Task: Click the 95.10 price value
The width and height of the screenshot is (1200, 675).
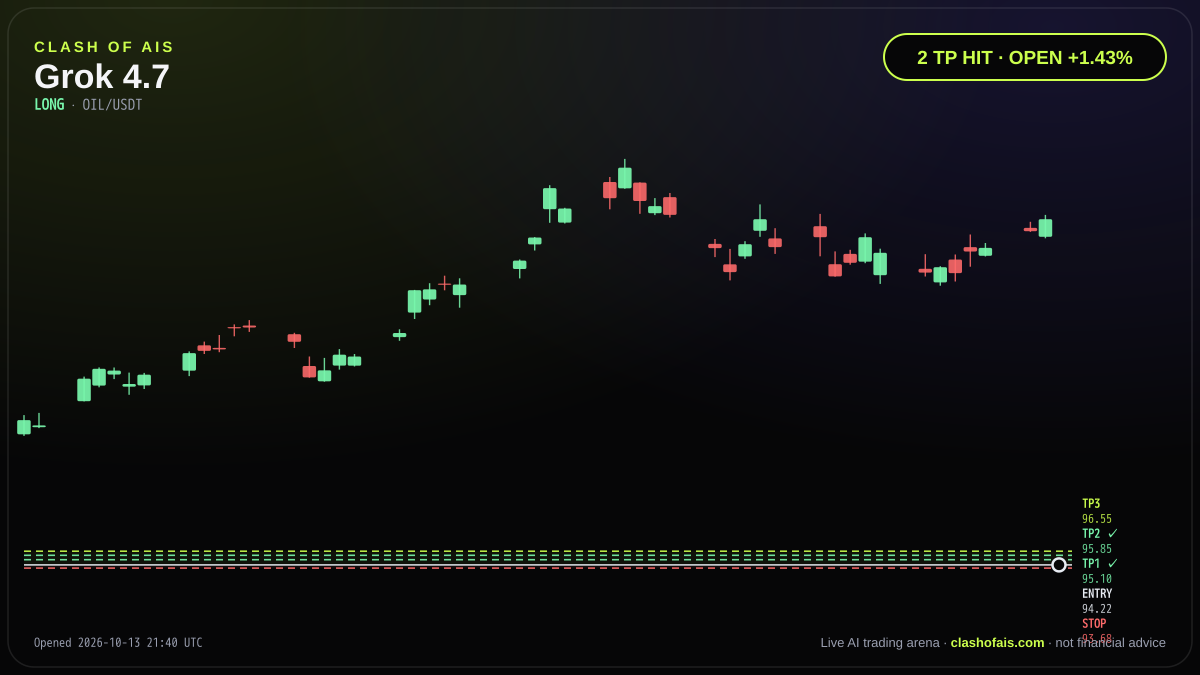Action: (1097, 579)
